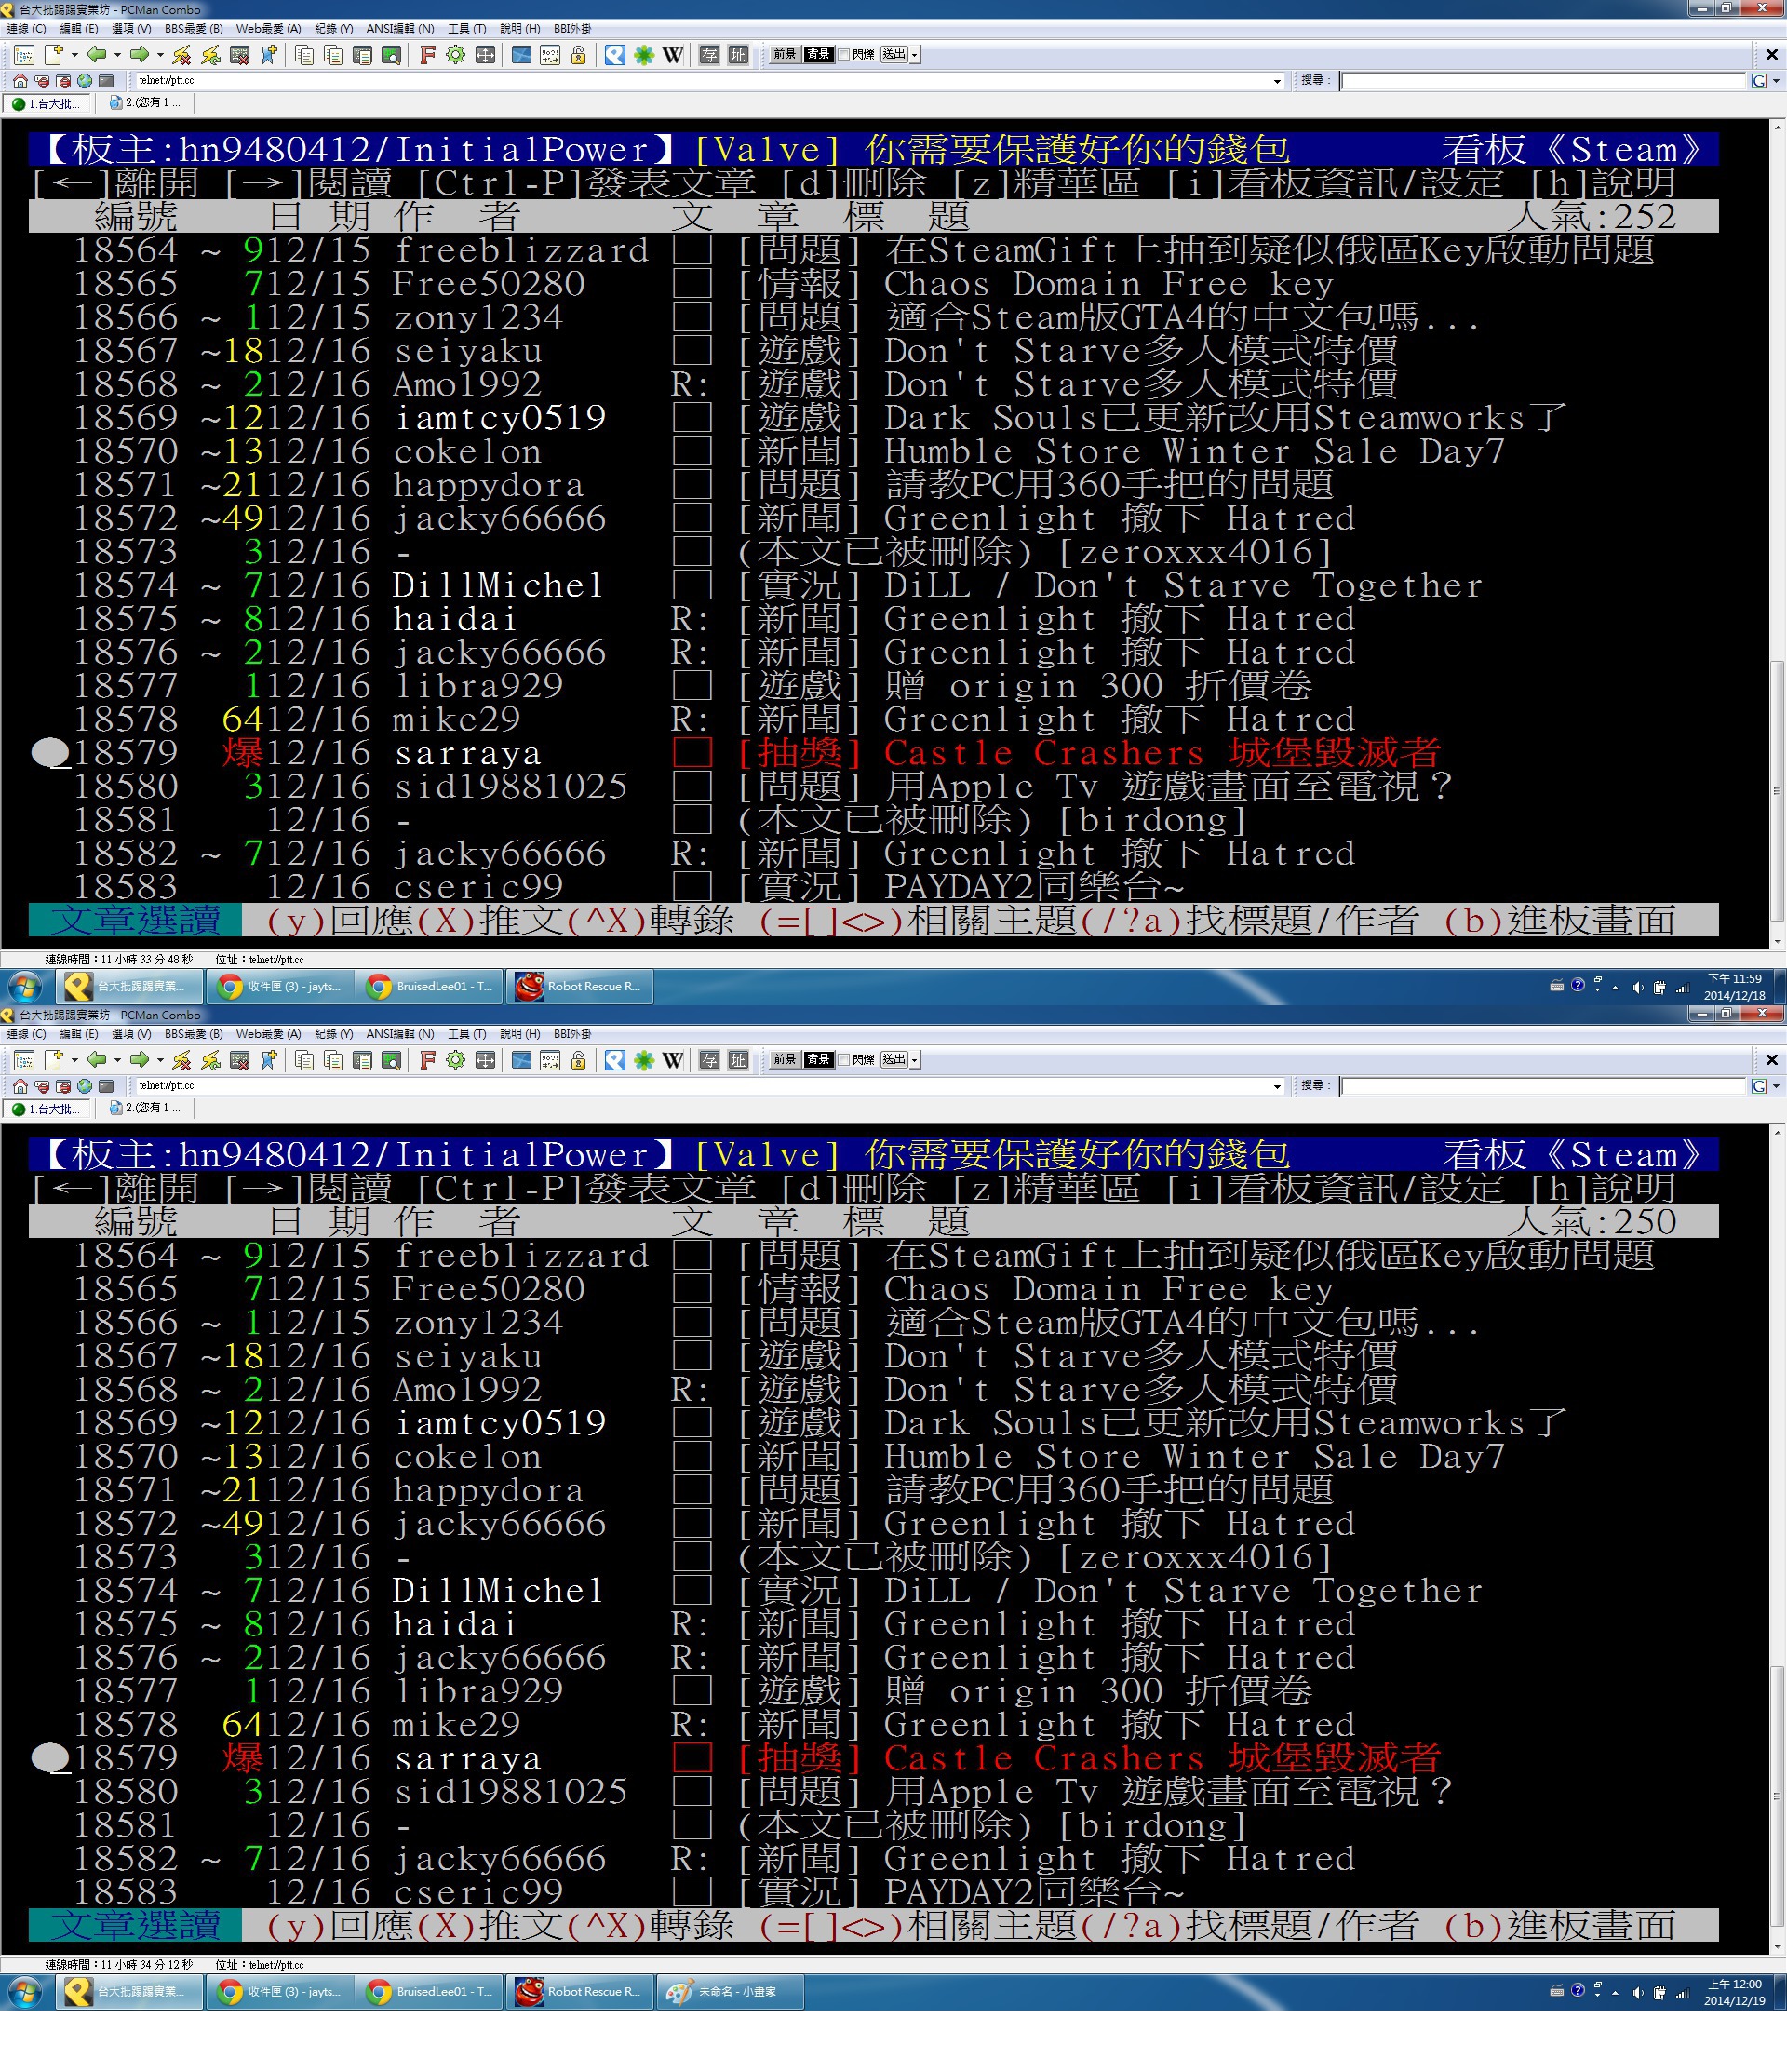Screen dimensions: 1787x2072
Task: Open 連線 (C) menu in upper window
Action: [26, 29]
